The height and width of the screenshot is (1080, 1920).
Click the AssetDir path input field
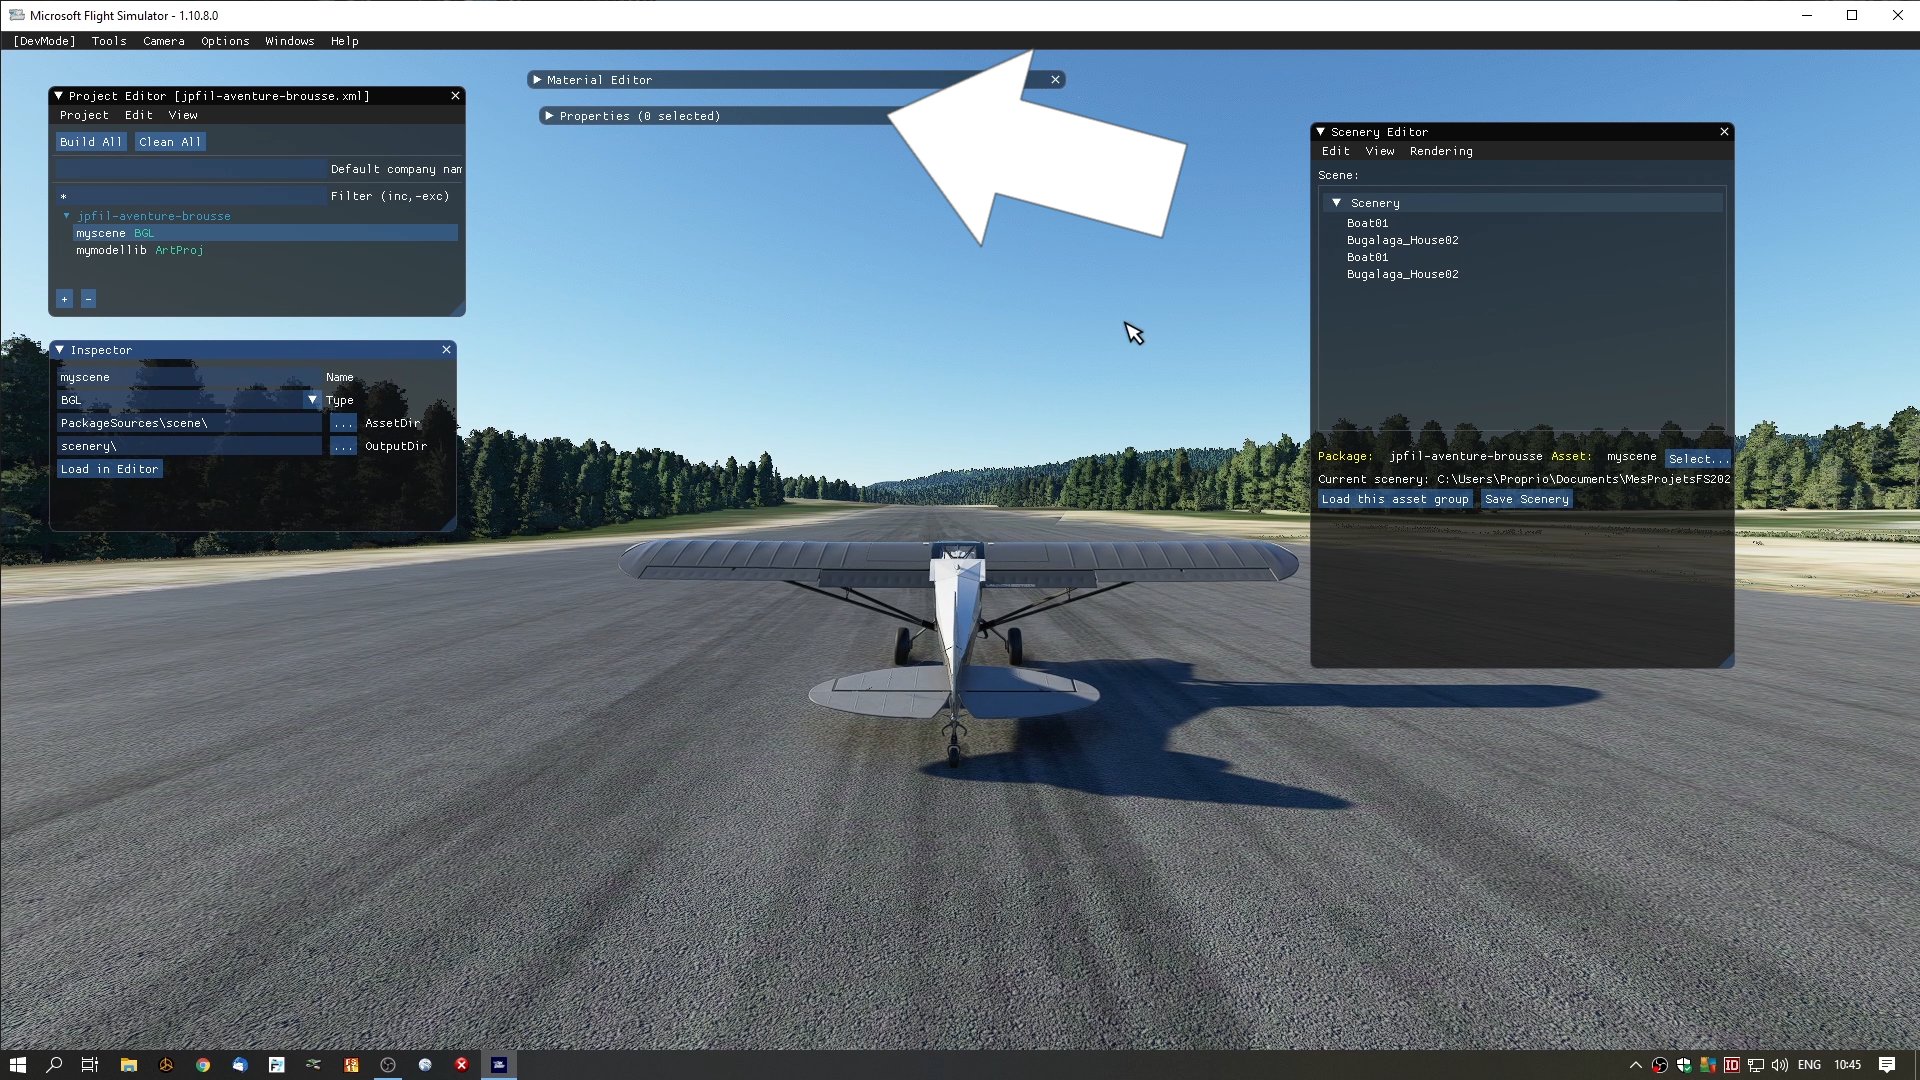(188, 423)
